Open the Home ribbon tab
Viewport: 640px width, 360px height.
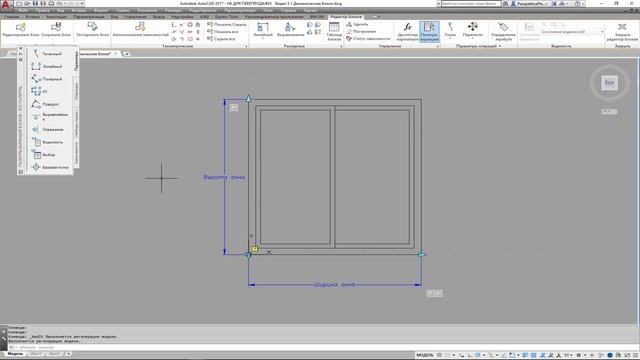coord(11,17)
